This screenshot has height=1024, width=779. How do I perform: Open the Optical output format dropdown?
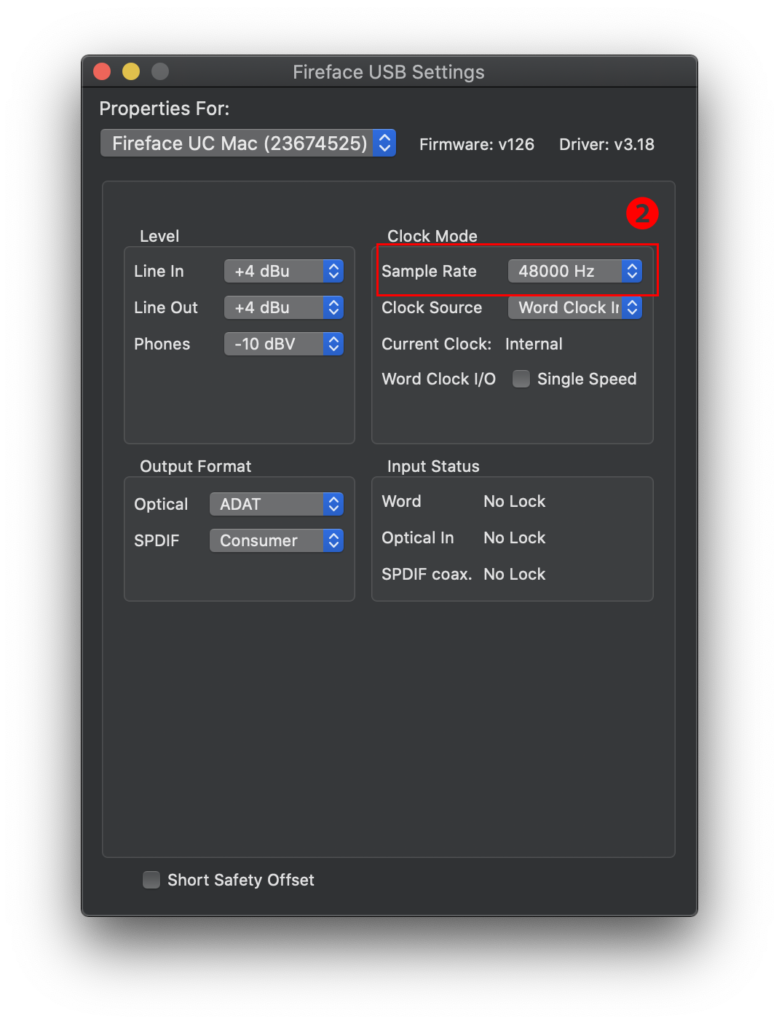[276, 504]
